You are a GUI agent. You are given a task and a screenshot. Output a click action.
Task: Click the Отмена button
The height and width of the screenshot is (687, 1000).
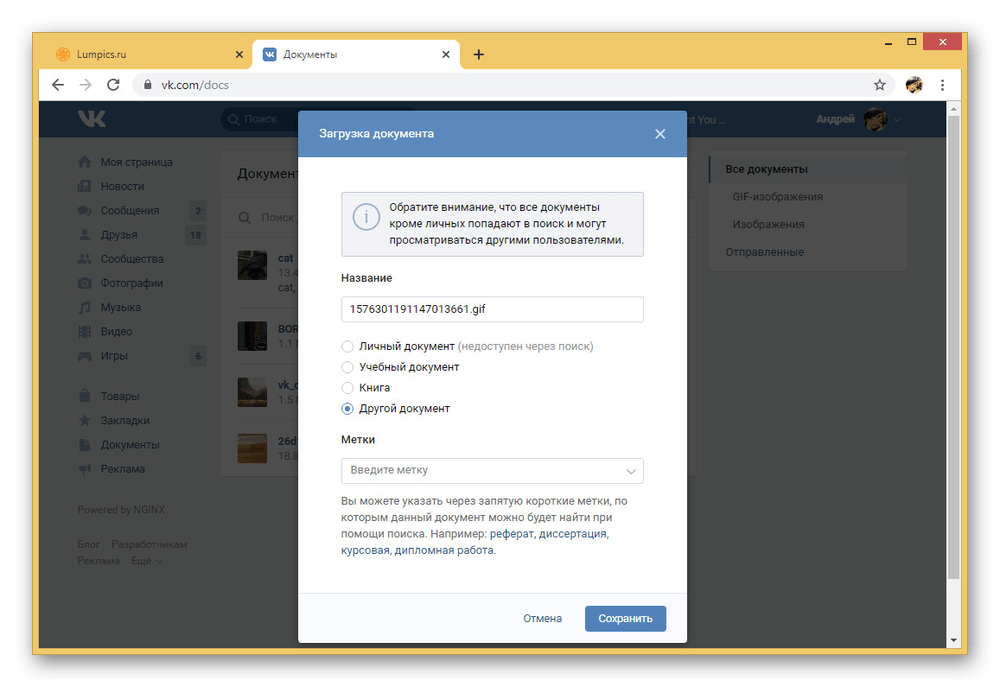(x=542, y=619)
